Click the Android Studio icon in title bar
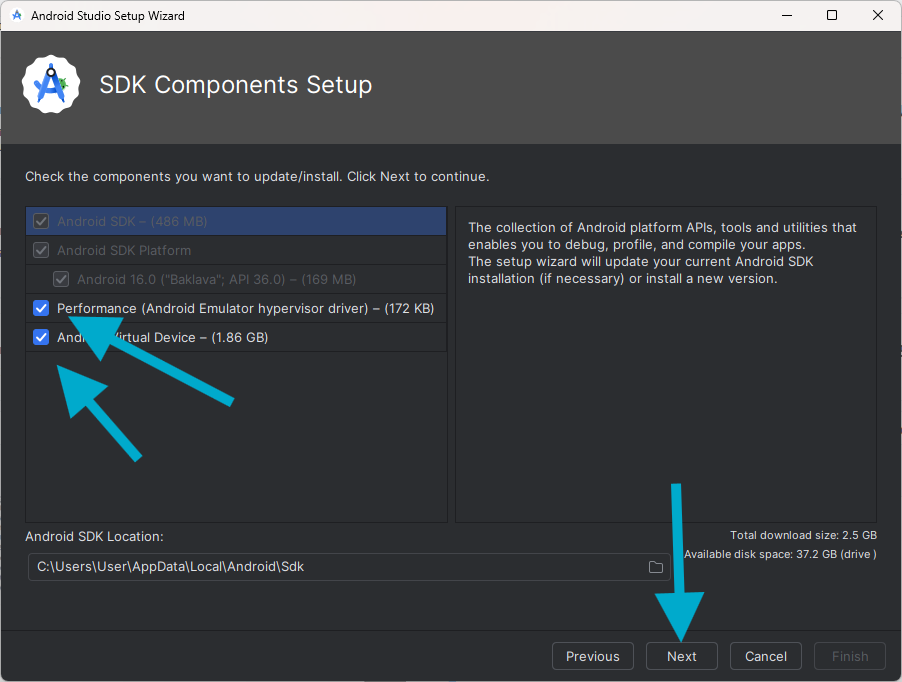Screen dimensions: 902x682 coord(17,16)
